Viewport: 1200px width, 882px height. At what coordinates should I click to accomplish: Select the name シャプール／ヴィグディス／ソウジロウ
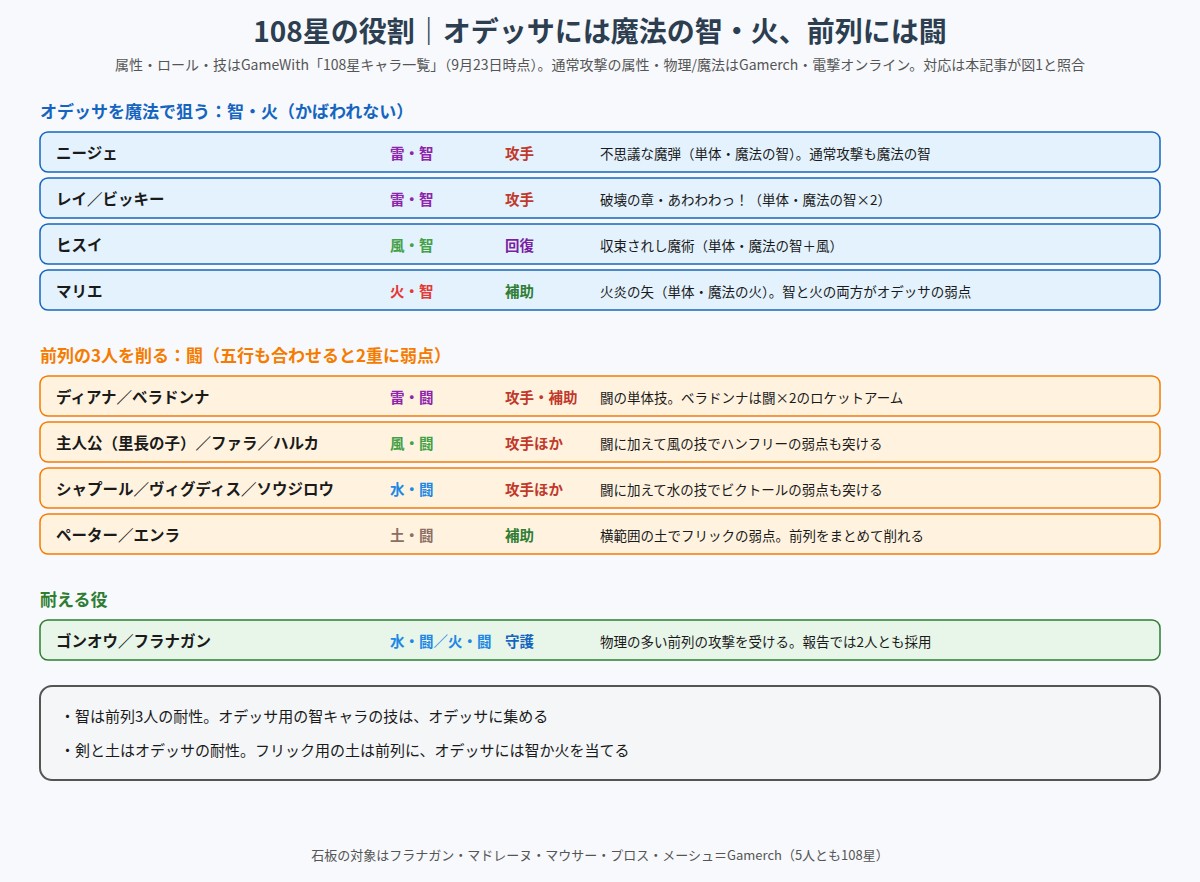(195, 490)
